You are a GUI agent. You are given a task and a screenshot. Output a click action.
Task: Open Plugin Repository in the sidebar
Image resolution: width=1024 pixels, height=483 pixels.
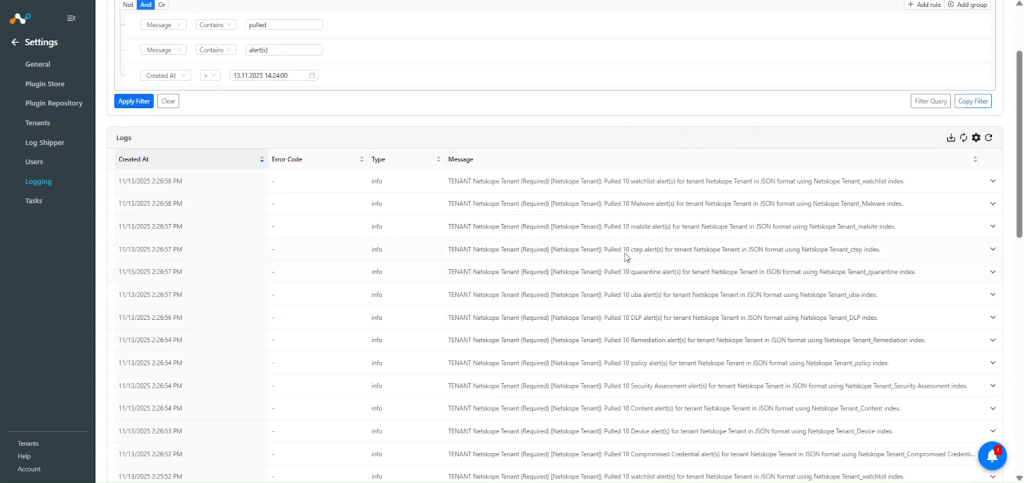[x=54, y=103]
